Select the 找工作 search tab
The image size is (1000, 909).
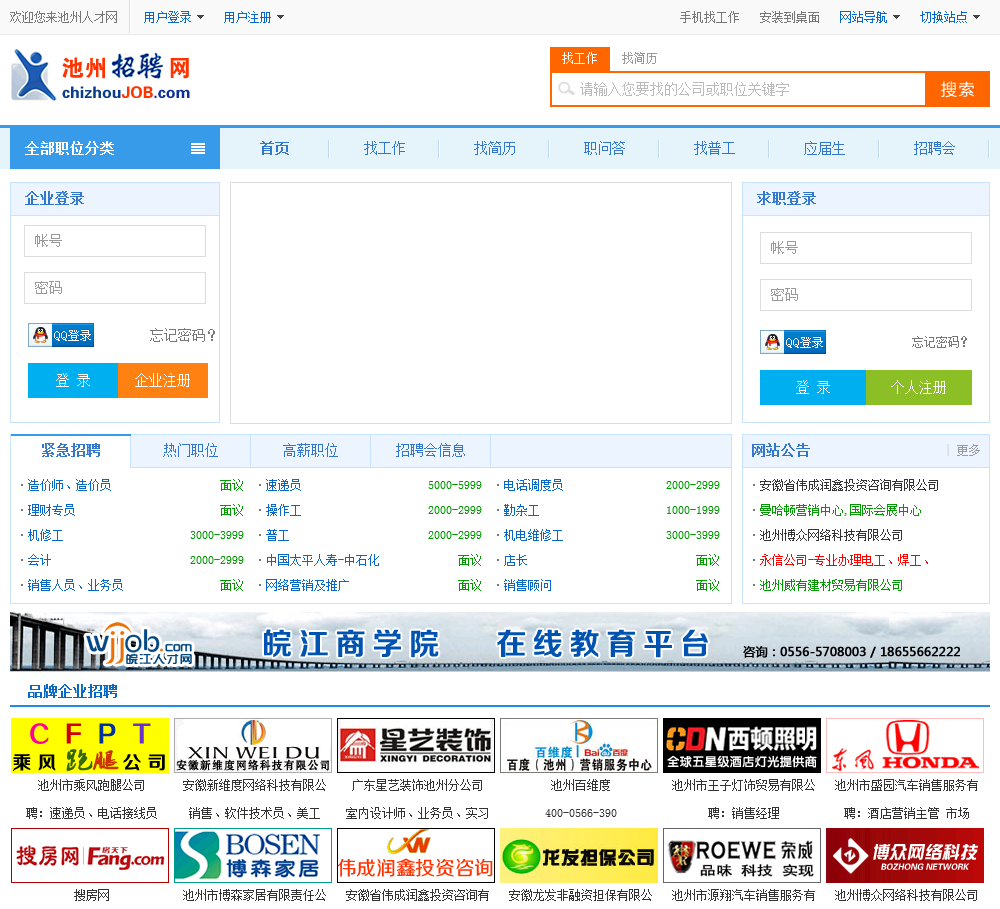[580, 59]
